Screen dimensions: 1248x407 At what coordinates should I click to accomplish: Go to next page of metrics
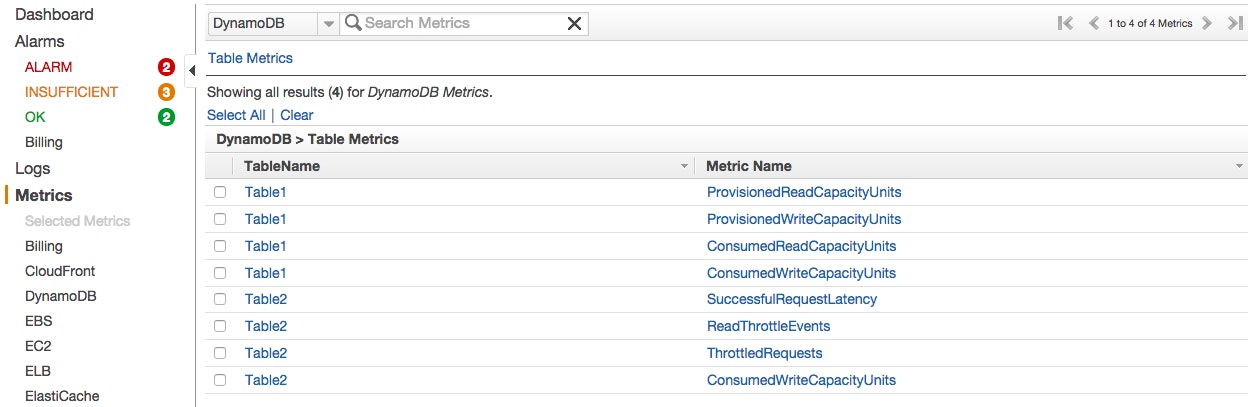click(x=1207, y=23)
